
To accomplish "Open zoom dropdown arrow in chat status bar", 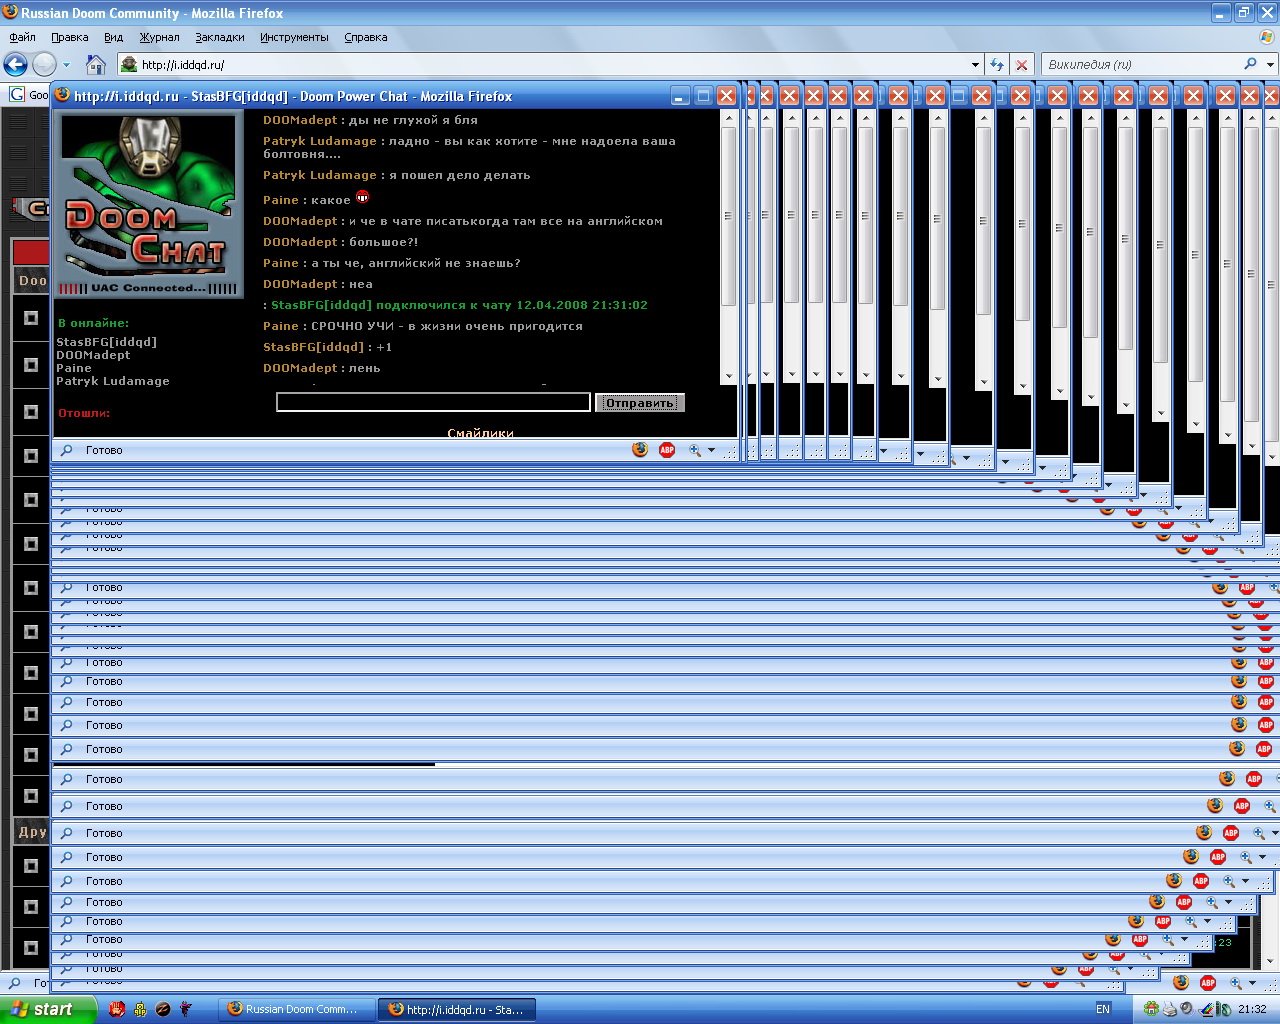I will pyautogui.click(x=712, y=450).
